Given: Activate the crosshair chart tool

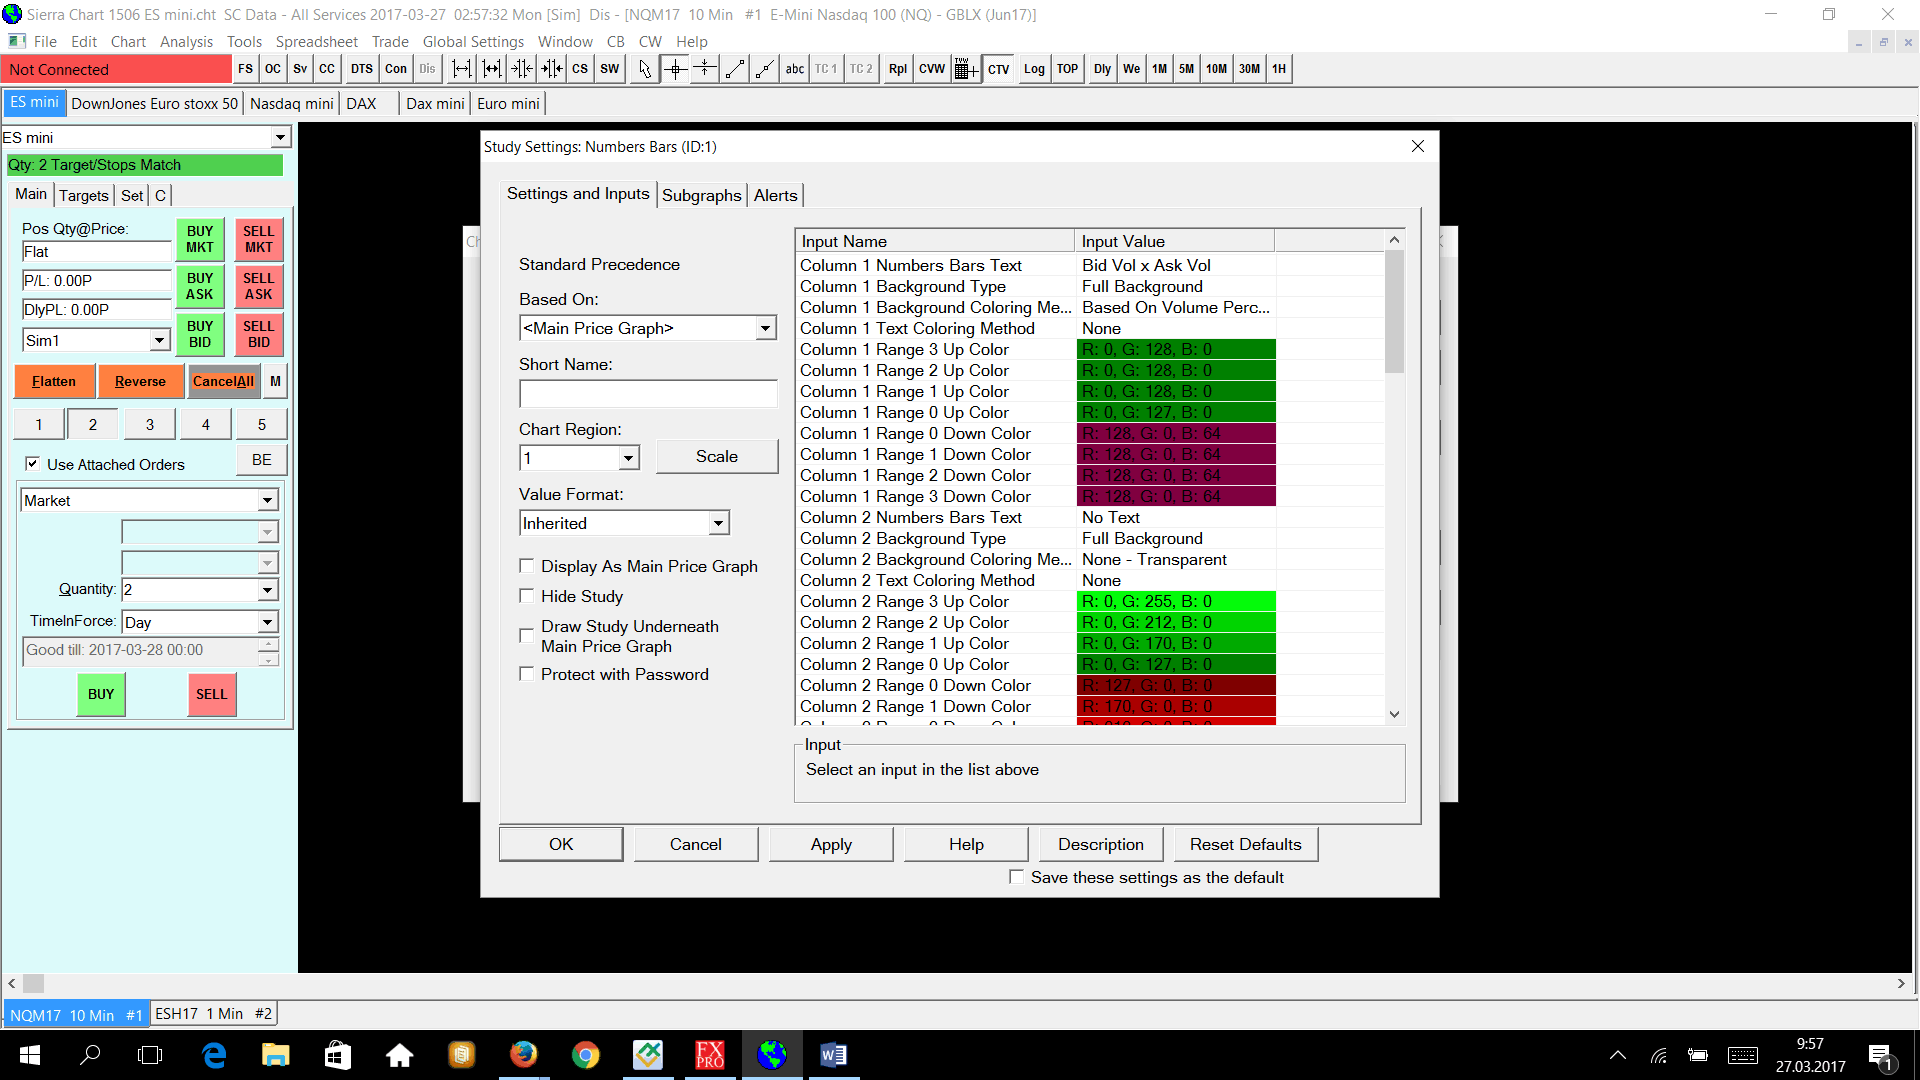Looking at the screenshot, I should coord(675,69).
